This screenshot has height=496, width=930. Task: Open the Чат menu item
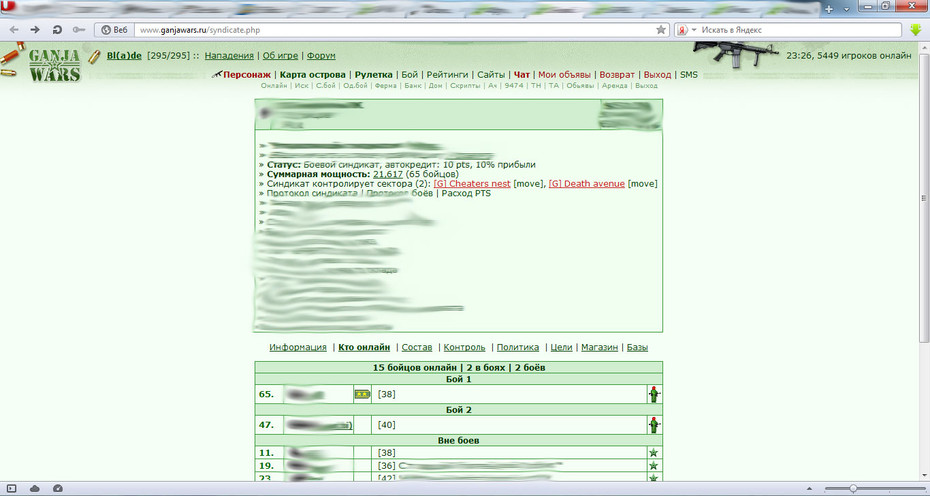tap(522, 75)
